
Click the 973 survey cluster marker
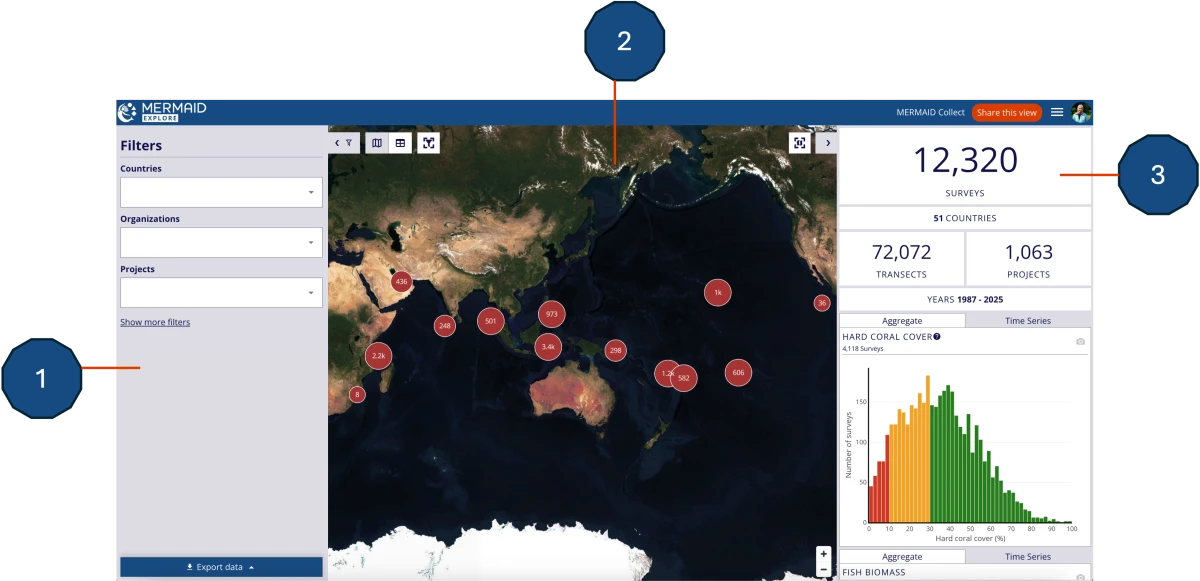click(551, 314)
